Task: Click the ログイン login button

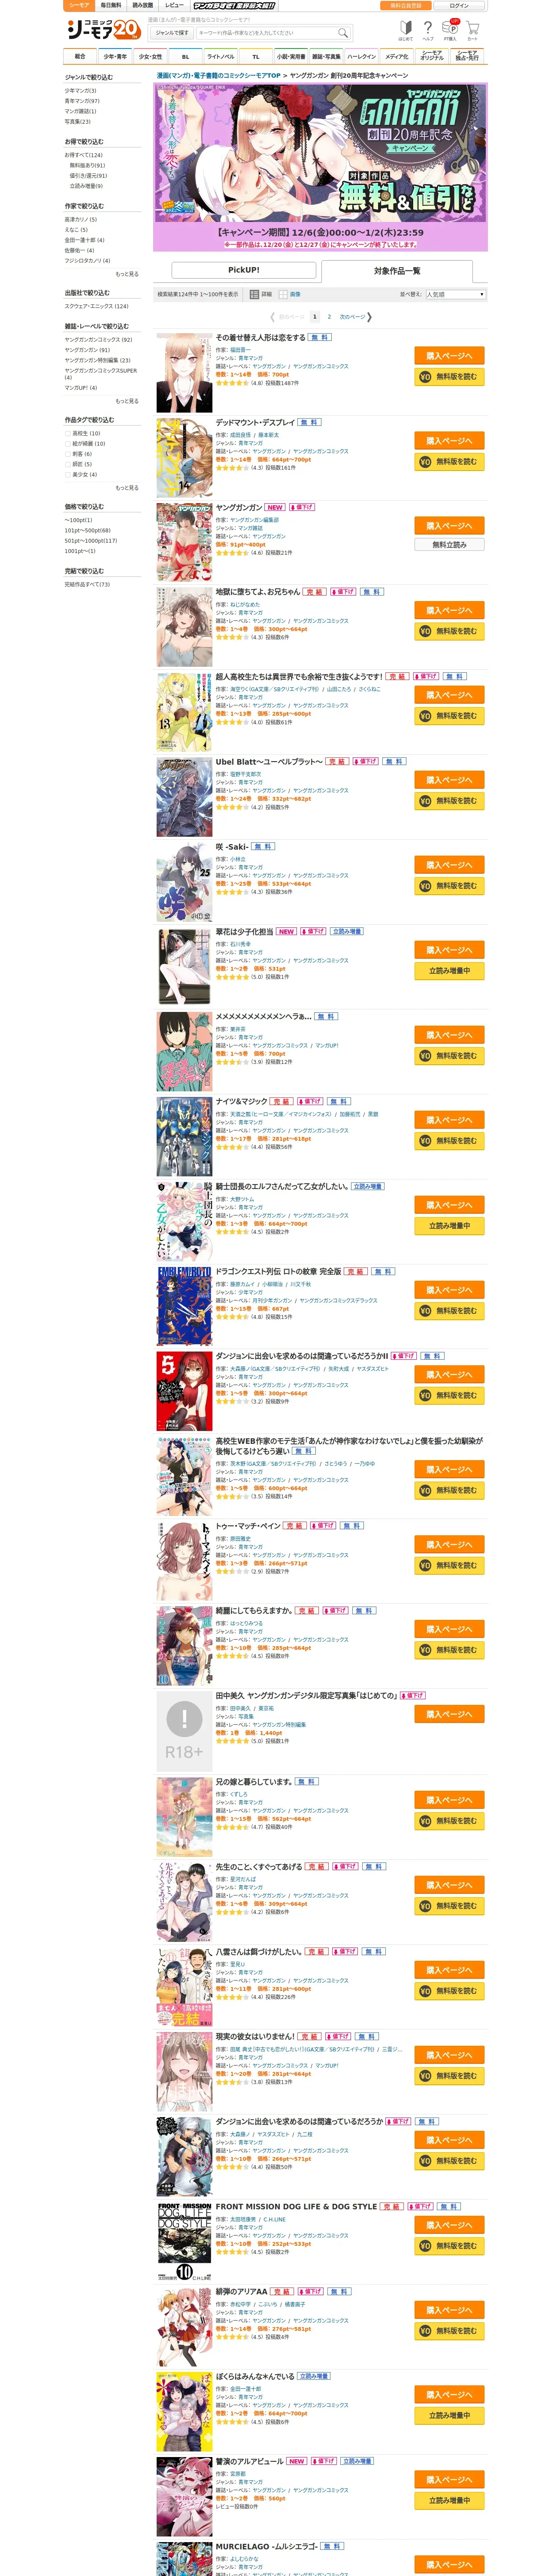Action: click(459, 5)
